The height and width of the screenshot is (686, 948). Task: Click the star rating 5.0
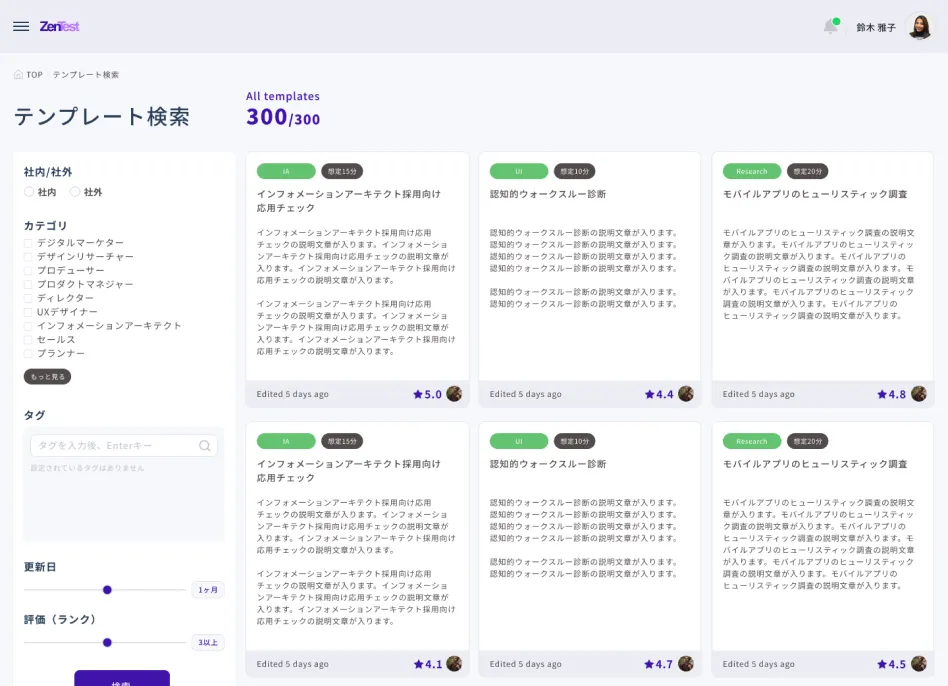tap(427, 395)
